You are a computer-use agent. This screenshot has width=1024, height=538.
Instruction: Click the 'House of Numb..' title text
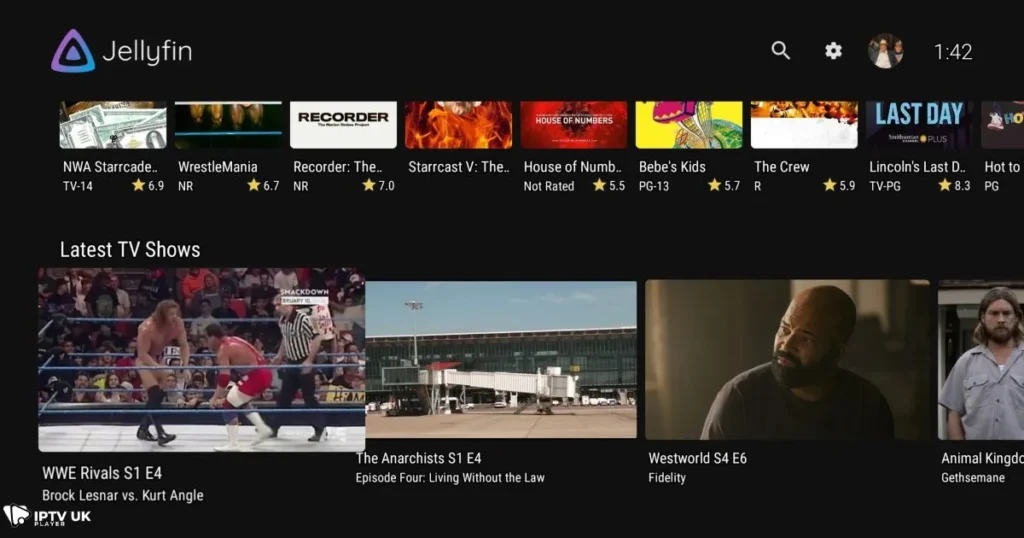(x=573, y=167)
